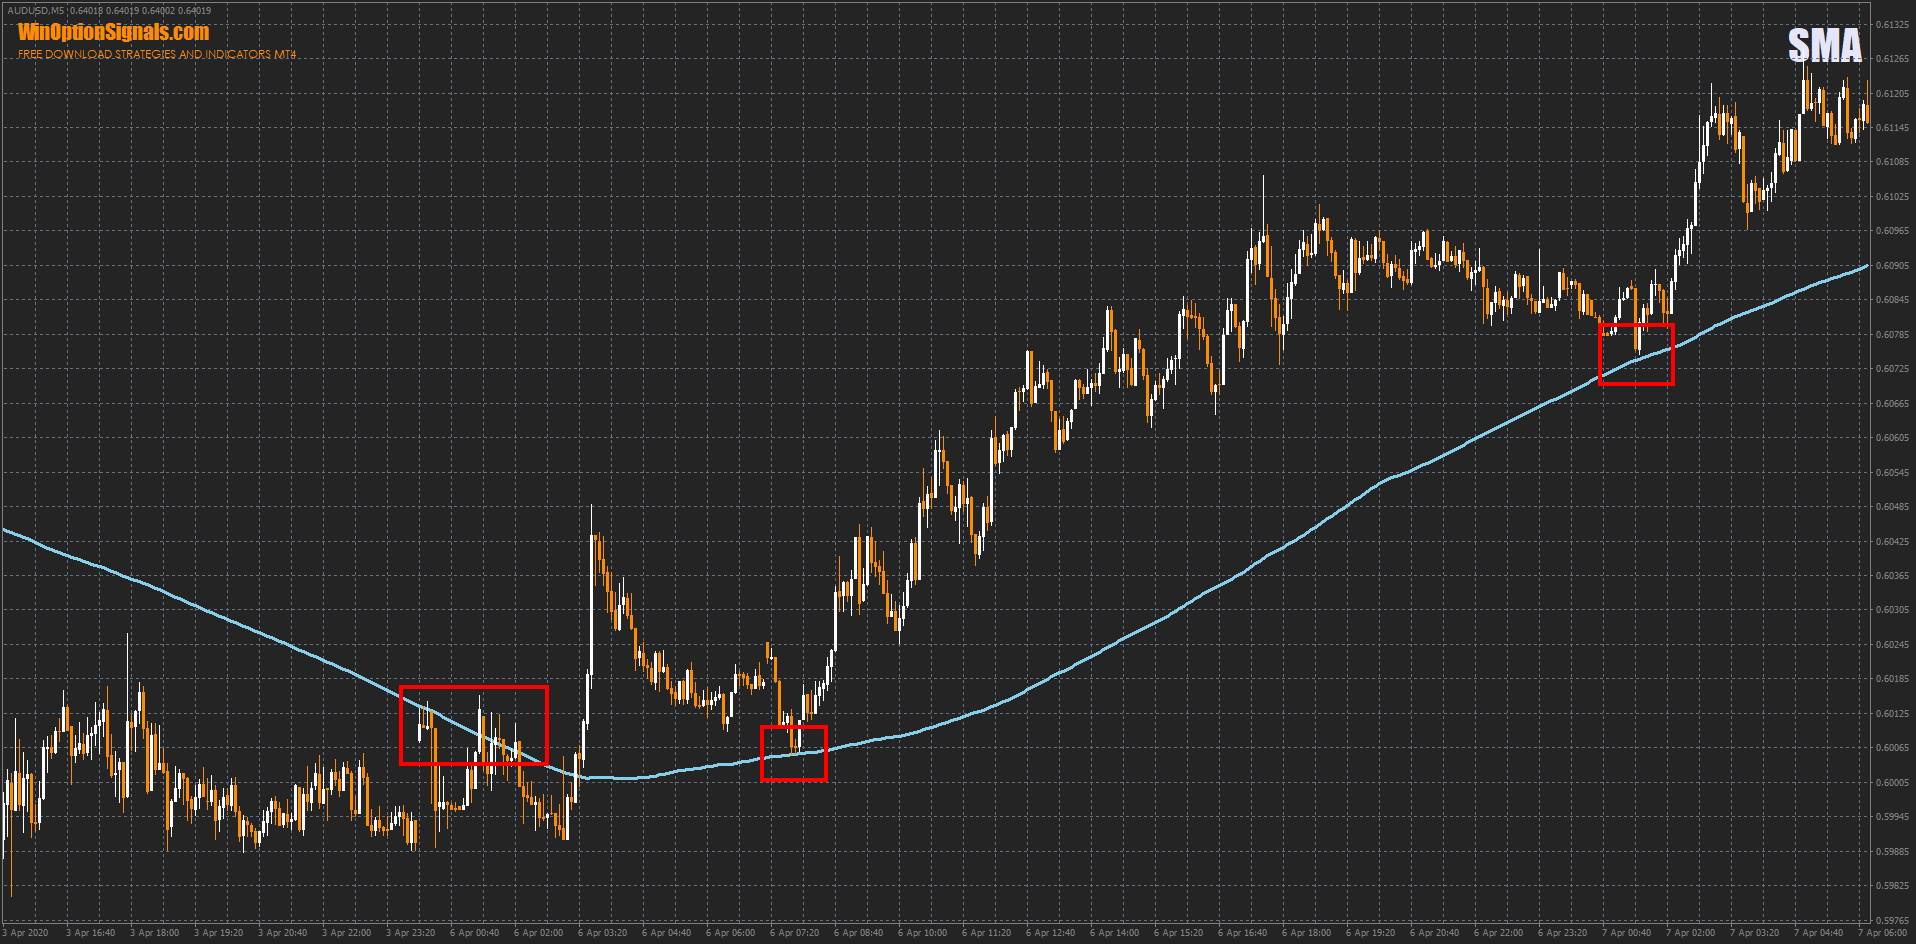Click the WinOptionSignals.com watermark link

click(x=113, y=33)
